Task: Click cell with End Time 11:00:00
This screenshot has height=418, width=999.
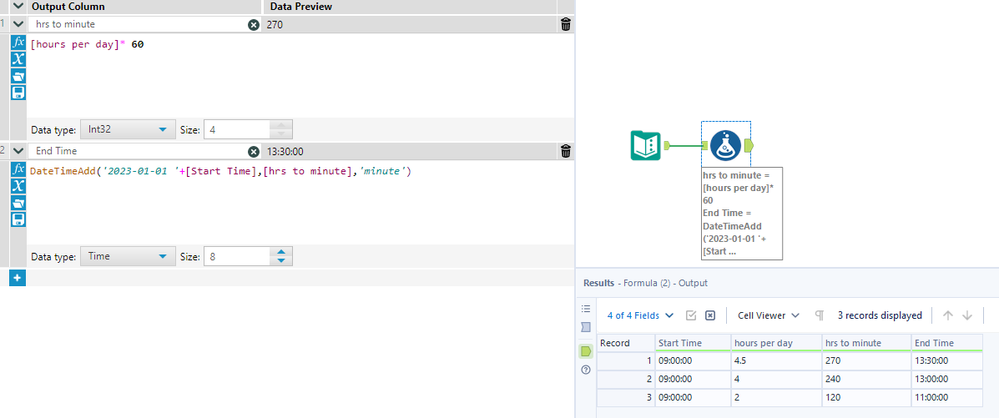Action: [947, 397]
